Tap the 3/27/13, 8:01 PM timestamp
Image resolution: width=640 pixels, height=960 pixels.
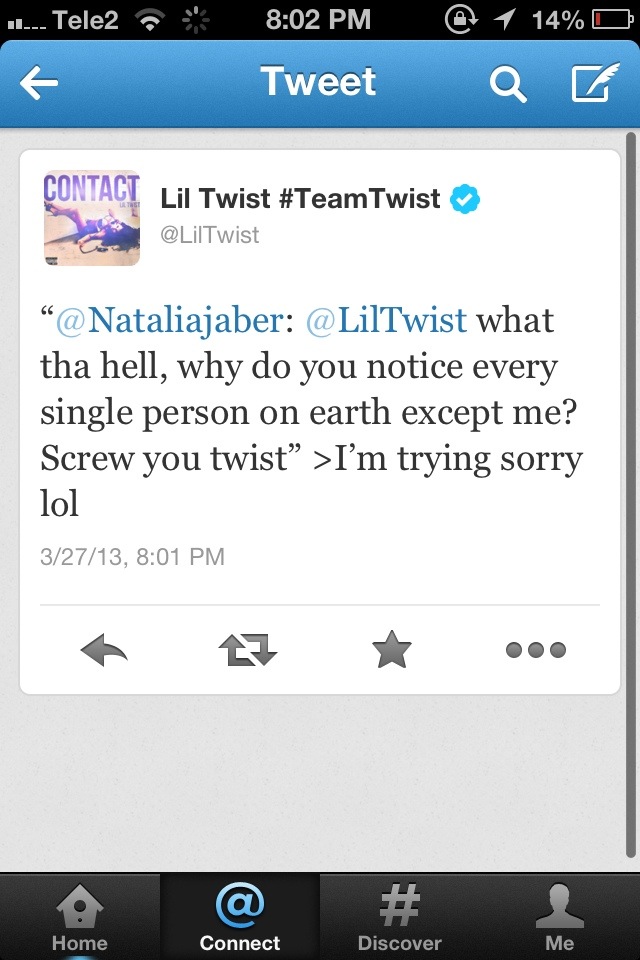tap(132, 557)
